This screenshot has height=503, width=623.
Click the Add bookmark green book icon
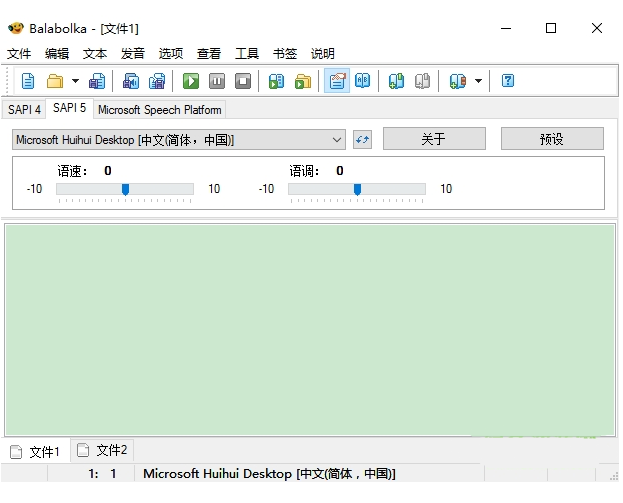point(396,81)
